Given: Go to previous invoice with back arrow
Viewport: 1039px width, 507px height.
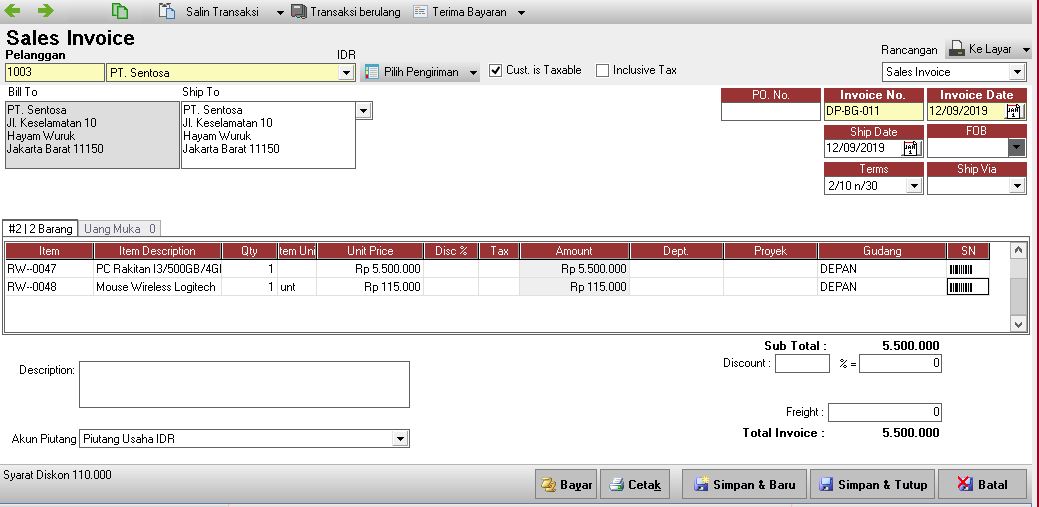Looking at the screenshot, I should (x=12, y=11).
